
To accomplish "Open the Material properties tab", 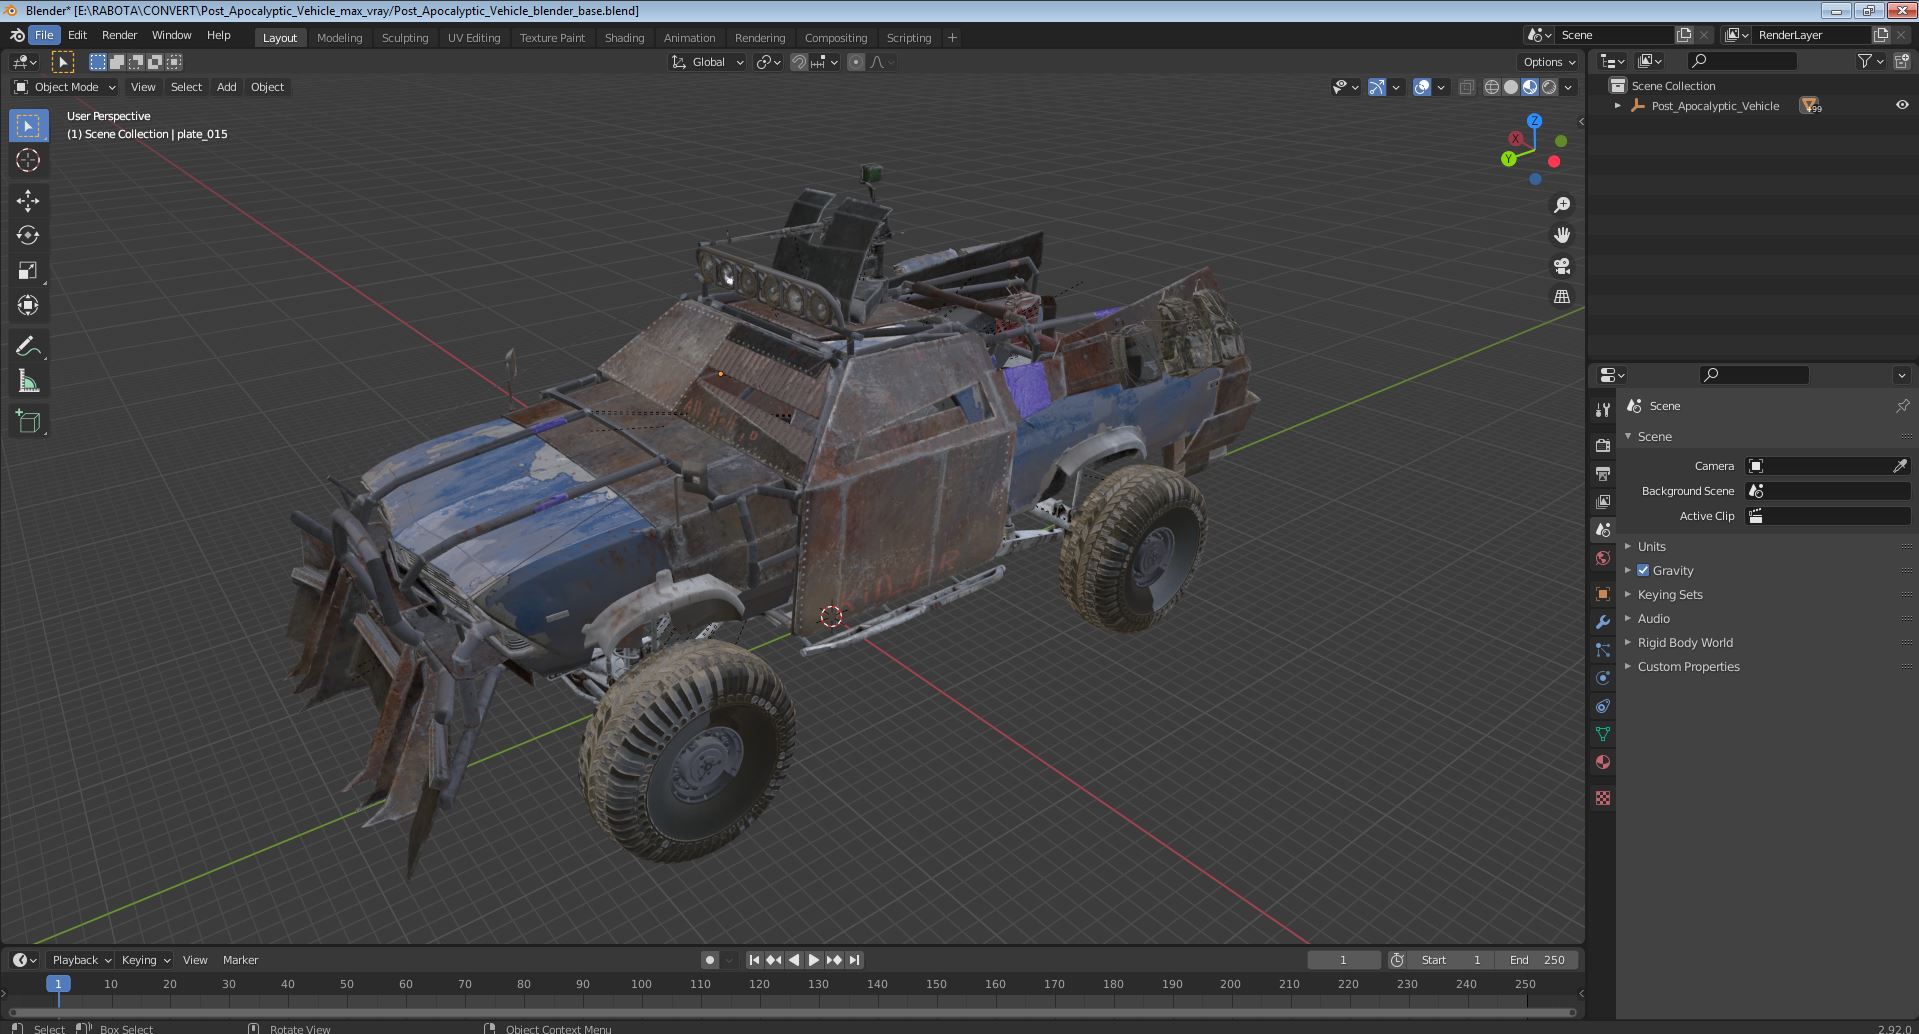I will pos(1603,762).
